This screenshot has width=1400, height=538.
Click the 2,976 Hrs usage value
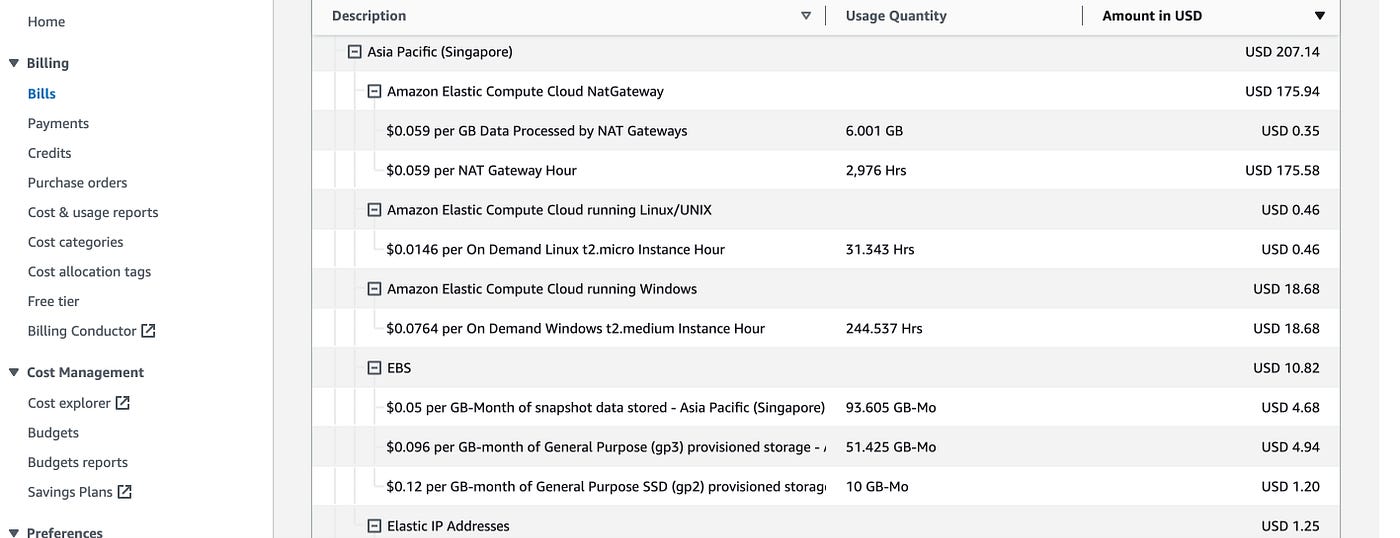click(x=876, y=171)
